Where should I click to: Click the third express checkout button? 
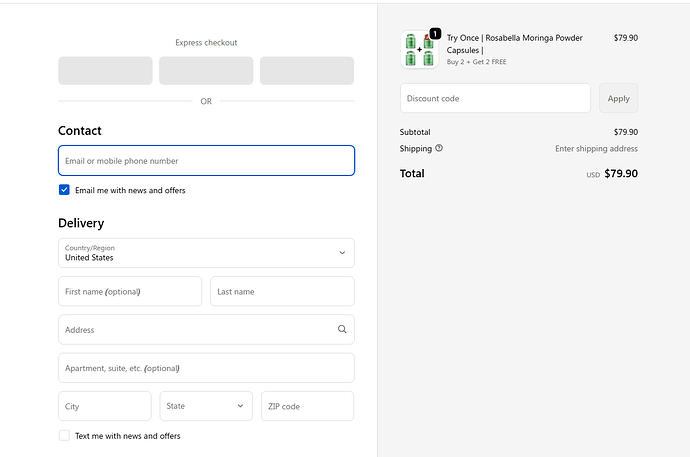[307, 71]
